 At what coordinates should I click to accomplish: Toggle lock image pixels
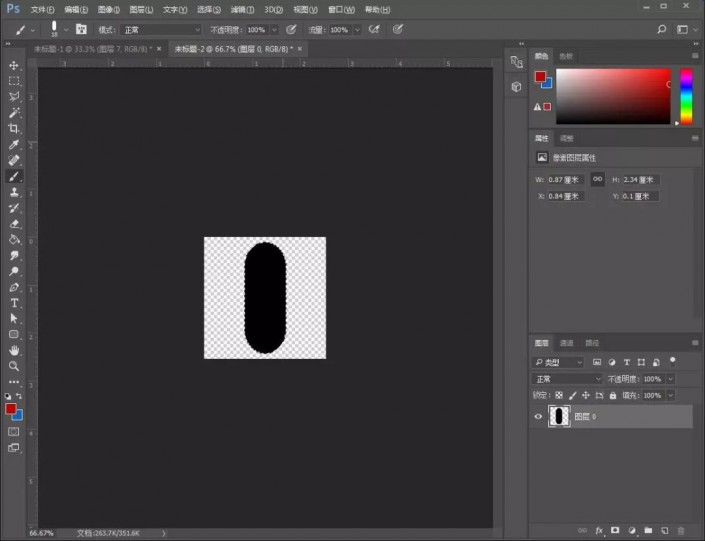572,395
